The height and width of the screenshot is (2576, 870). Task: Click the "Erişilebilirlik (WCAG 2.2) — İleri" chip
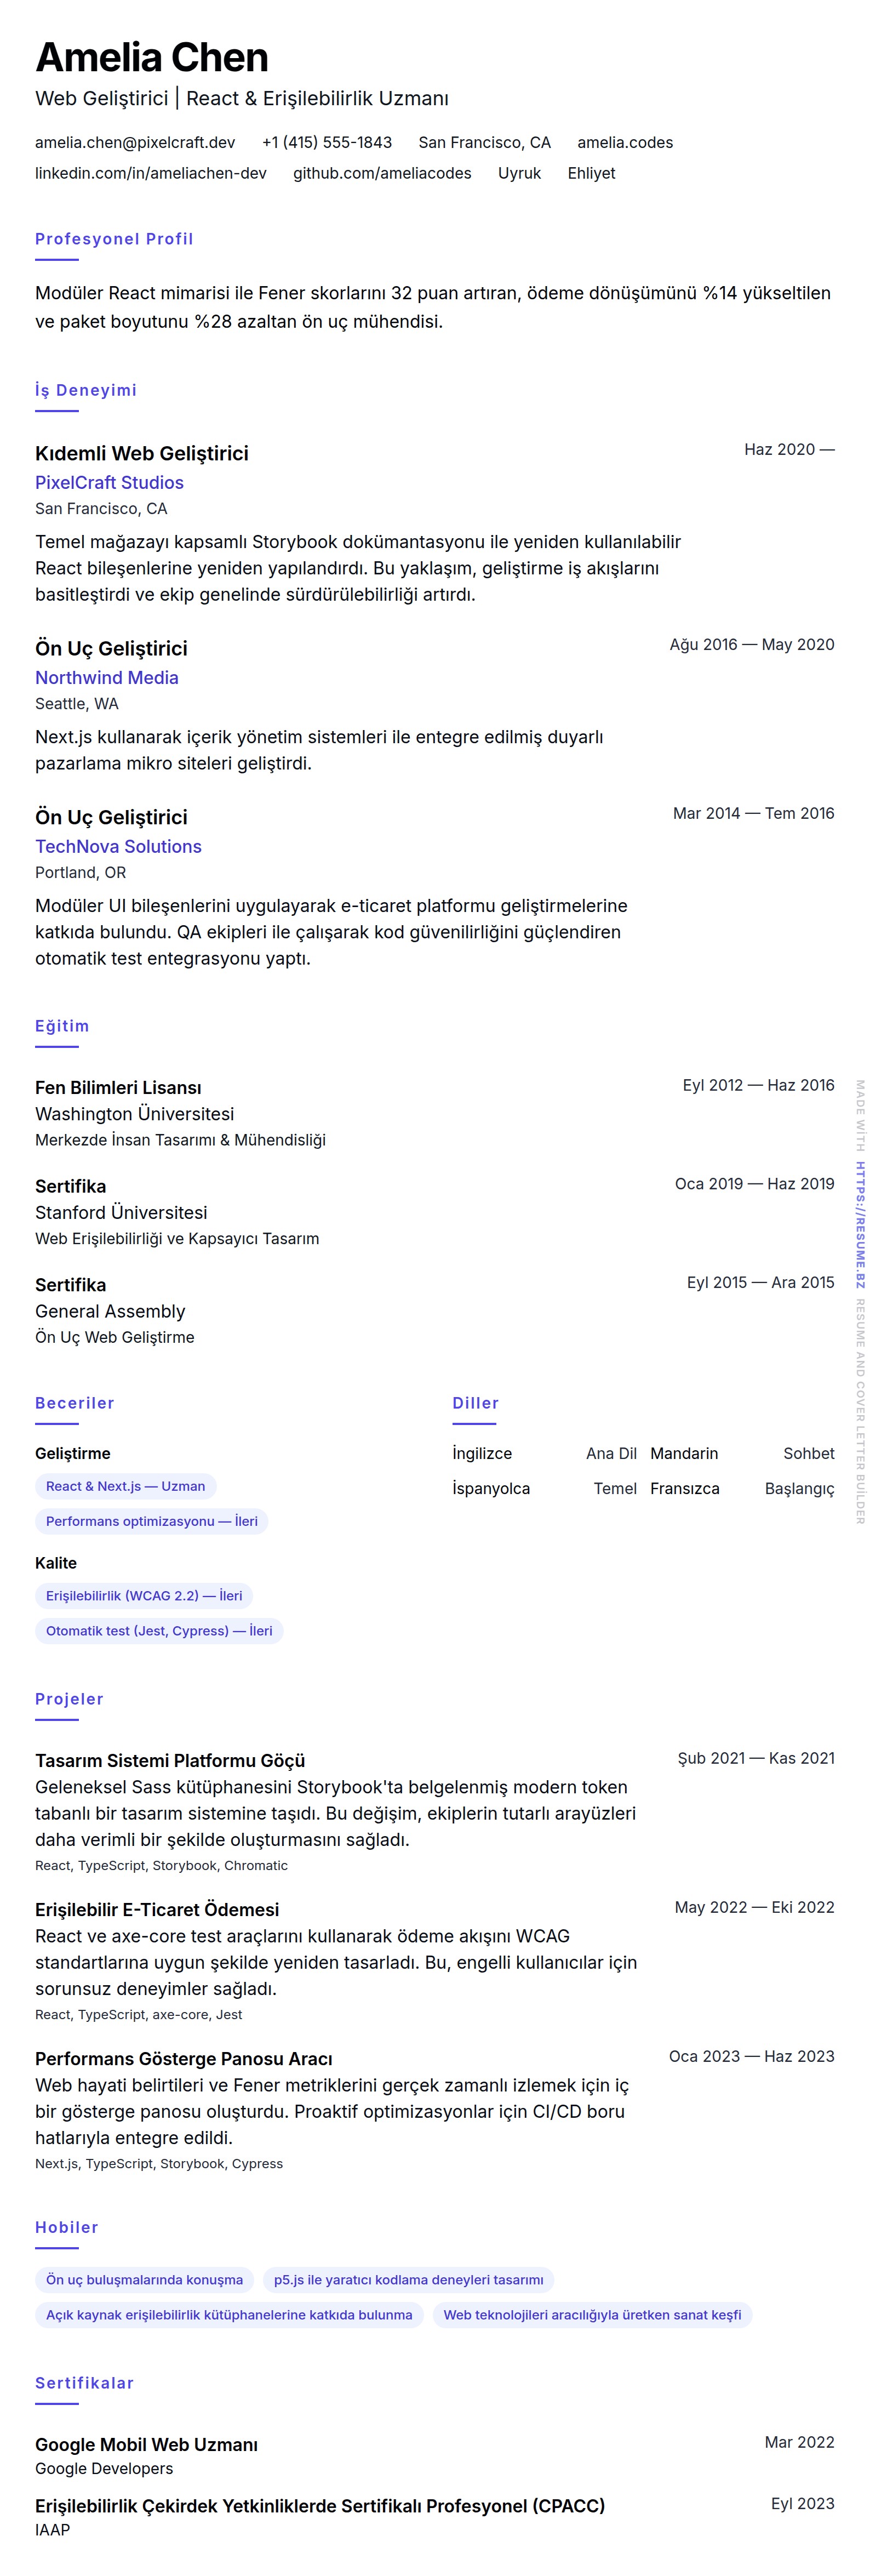tap(144, 1595)
